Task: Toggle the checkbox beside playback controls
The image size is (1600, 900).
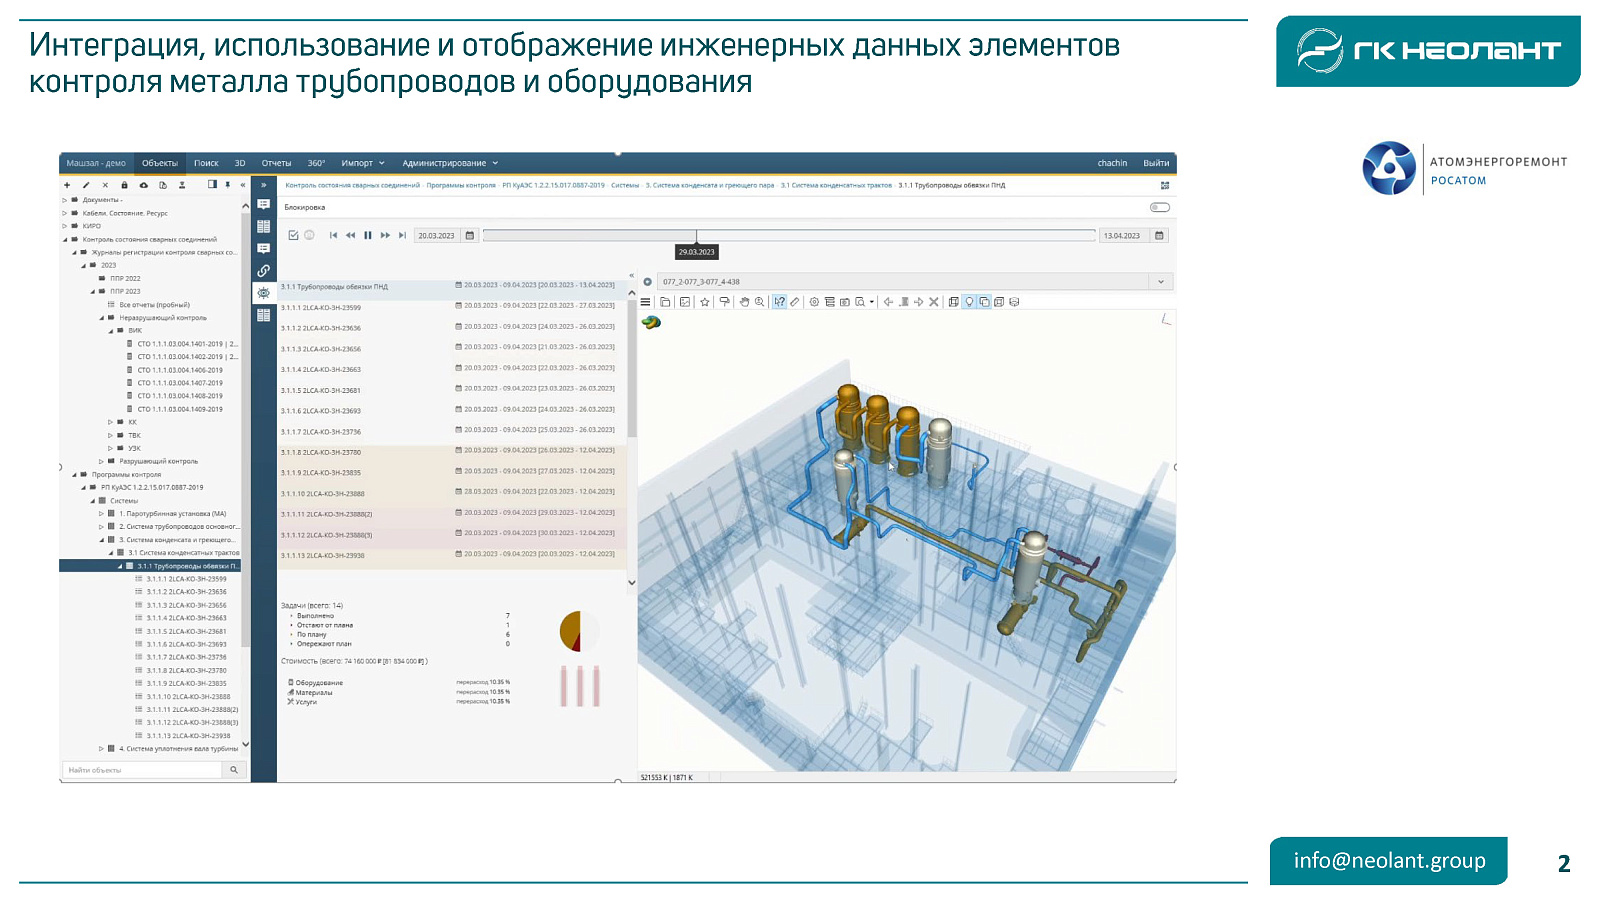Action: tap(293, 236)
